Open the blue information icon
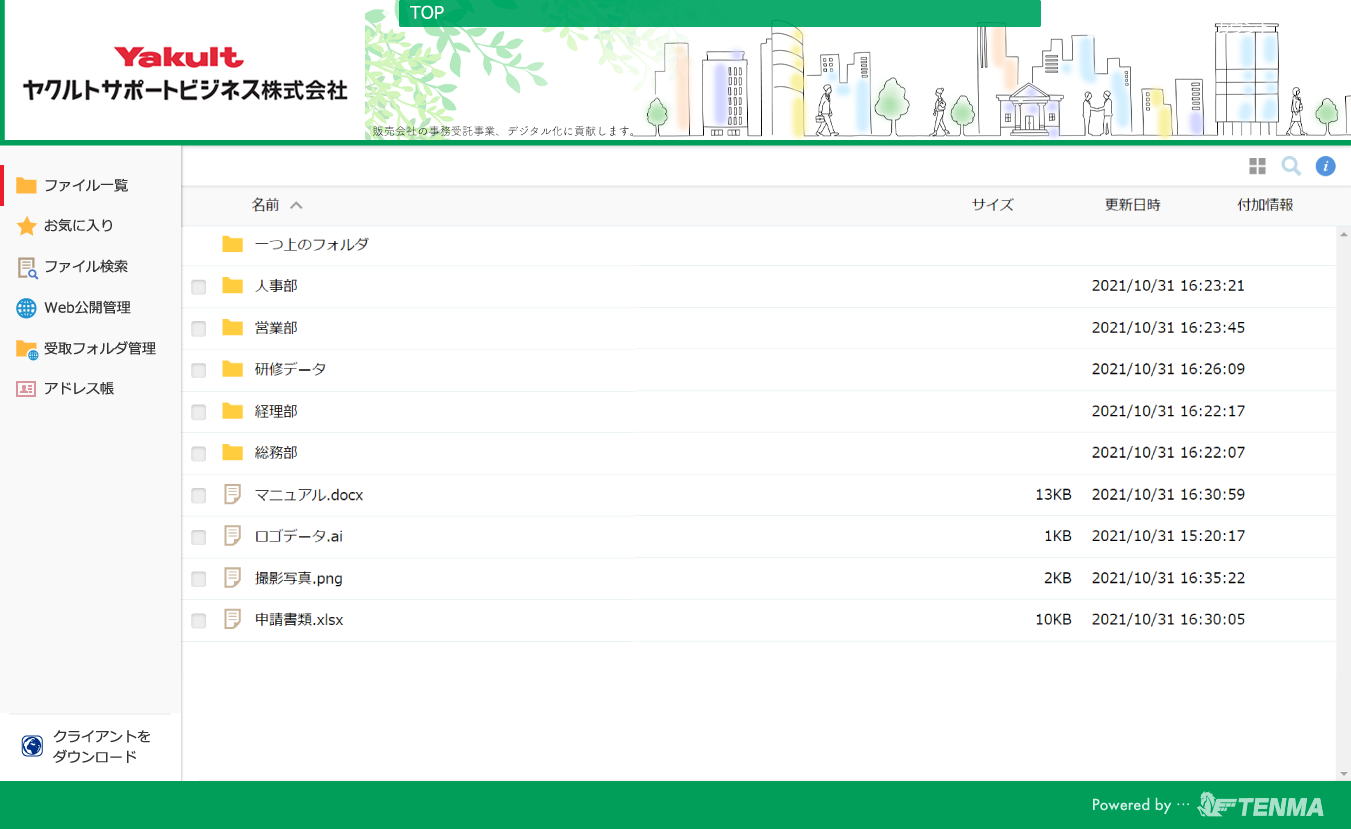This screenshot has width=1351, height=829. [x=1325, y=166]
